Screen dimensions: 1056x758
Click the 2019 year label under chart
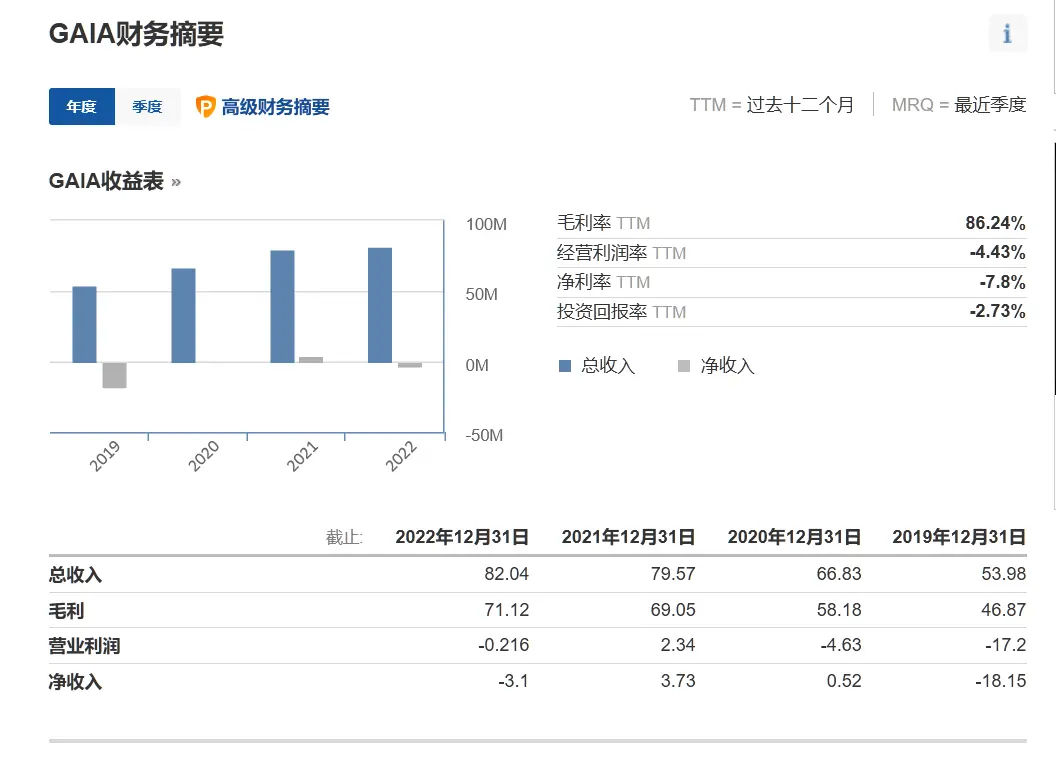pos(104,456)
